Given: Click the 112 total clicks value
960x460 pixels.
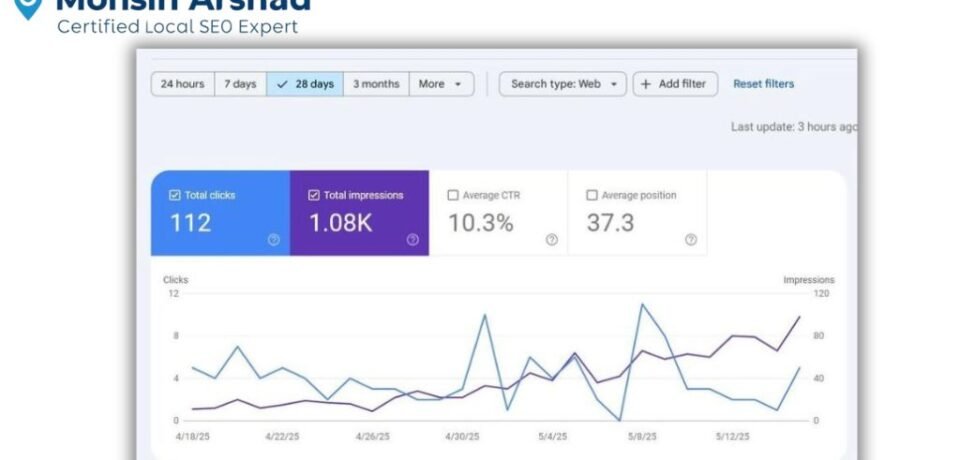Looking at the screenshot, I should point(190,223).
